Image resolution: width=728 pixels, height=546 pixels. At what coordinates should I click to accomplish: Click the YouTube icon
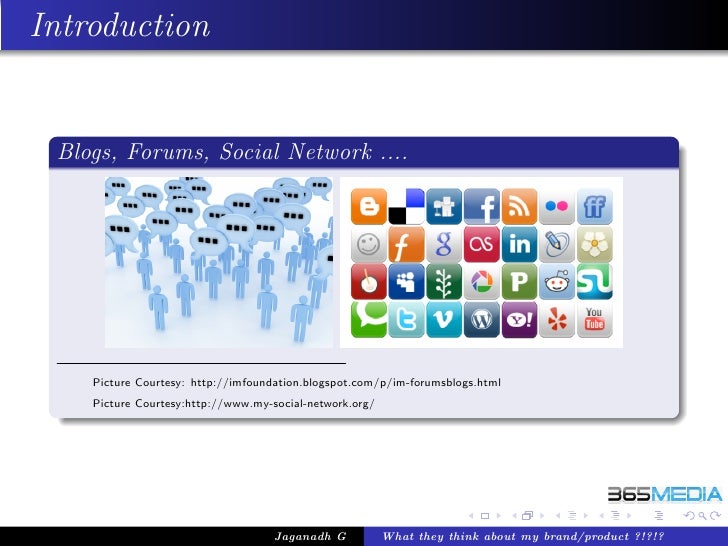pos(595,319)
